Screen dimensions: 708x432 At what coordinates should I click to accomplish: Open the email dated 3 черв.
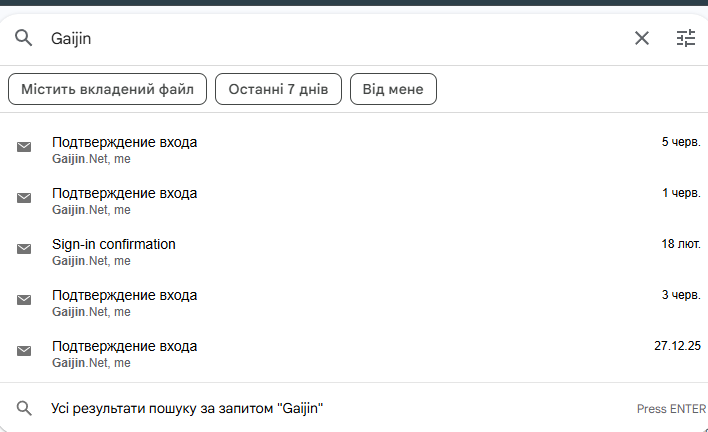(x=354, y=303)
